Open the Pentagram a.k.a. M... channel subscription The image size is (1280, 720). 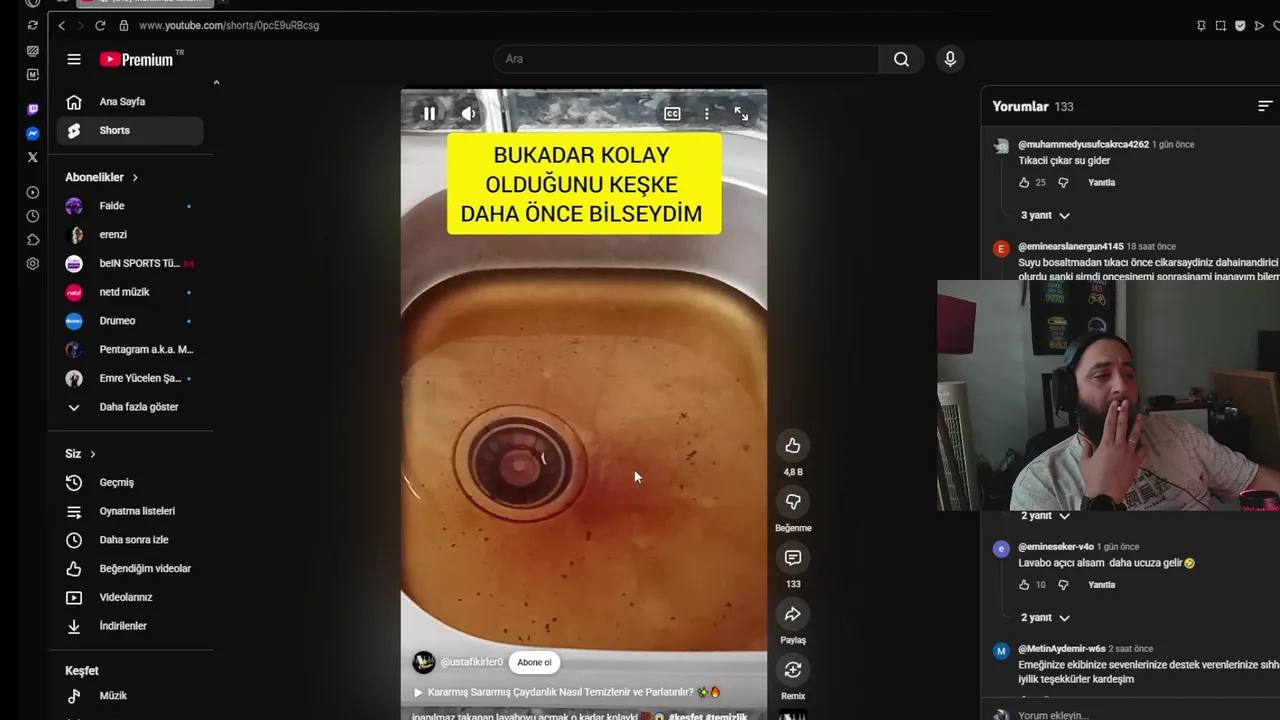tap(130, 350)
